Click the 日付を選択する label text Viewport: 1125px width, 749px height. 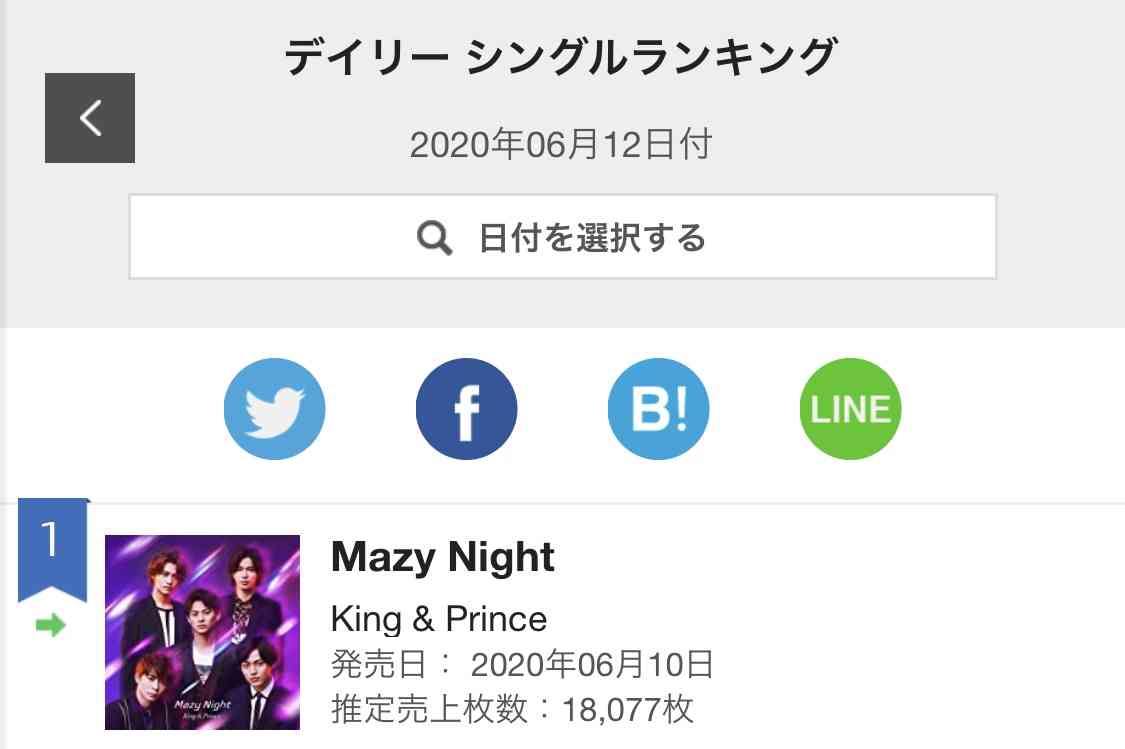coord(593,237)
